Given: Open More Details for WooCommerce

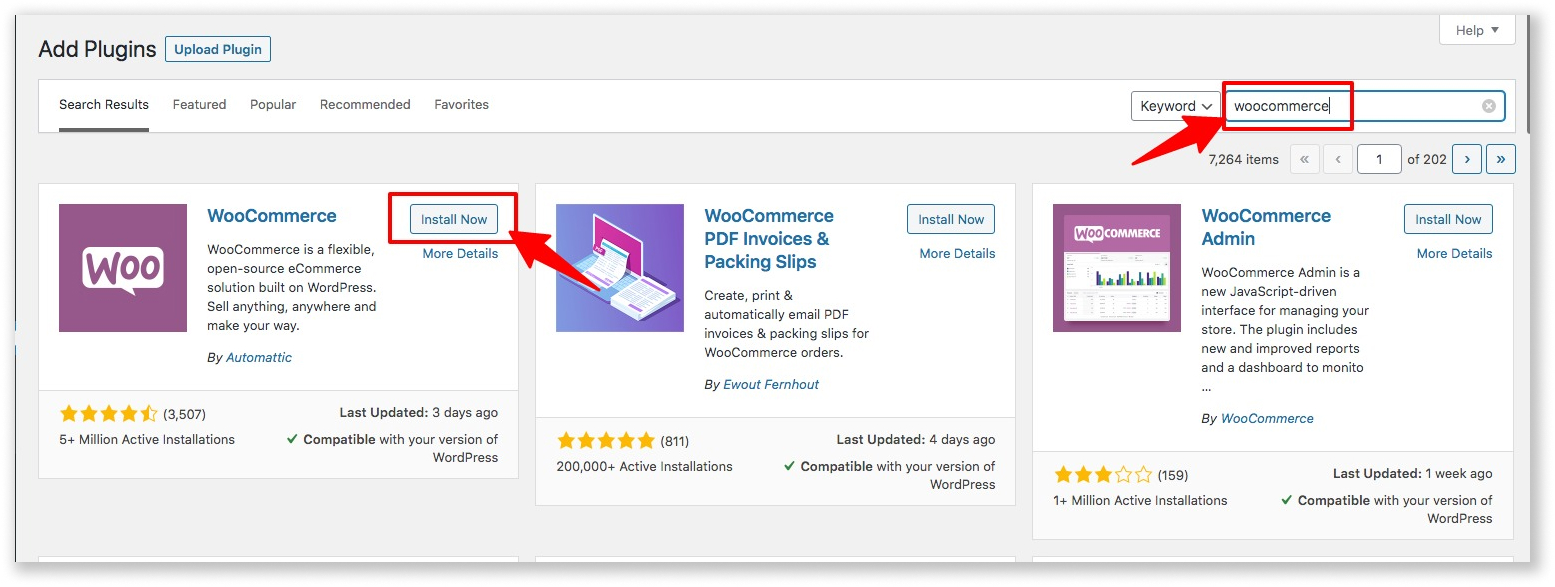Looking at the screenshot, I should pyautogui.click(x=460, y=254).
